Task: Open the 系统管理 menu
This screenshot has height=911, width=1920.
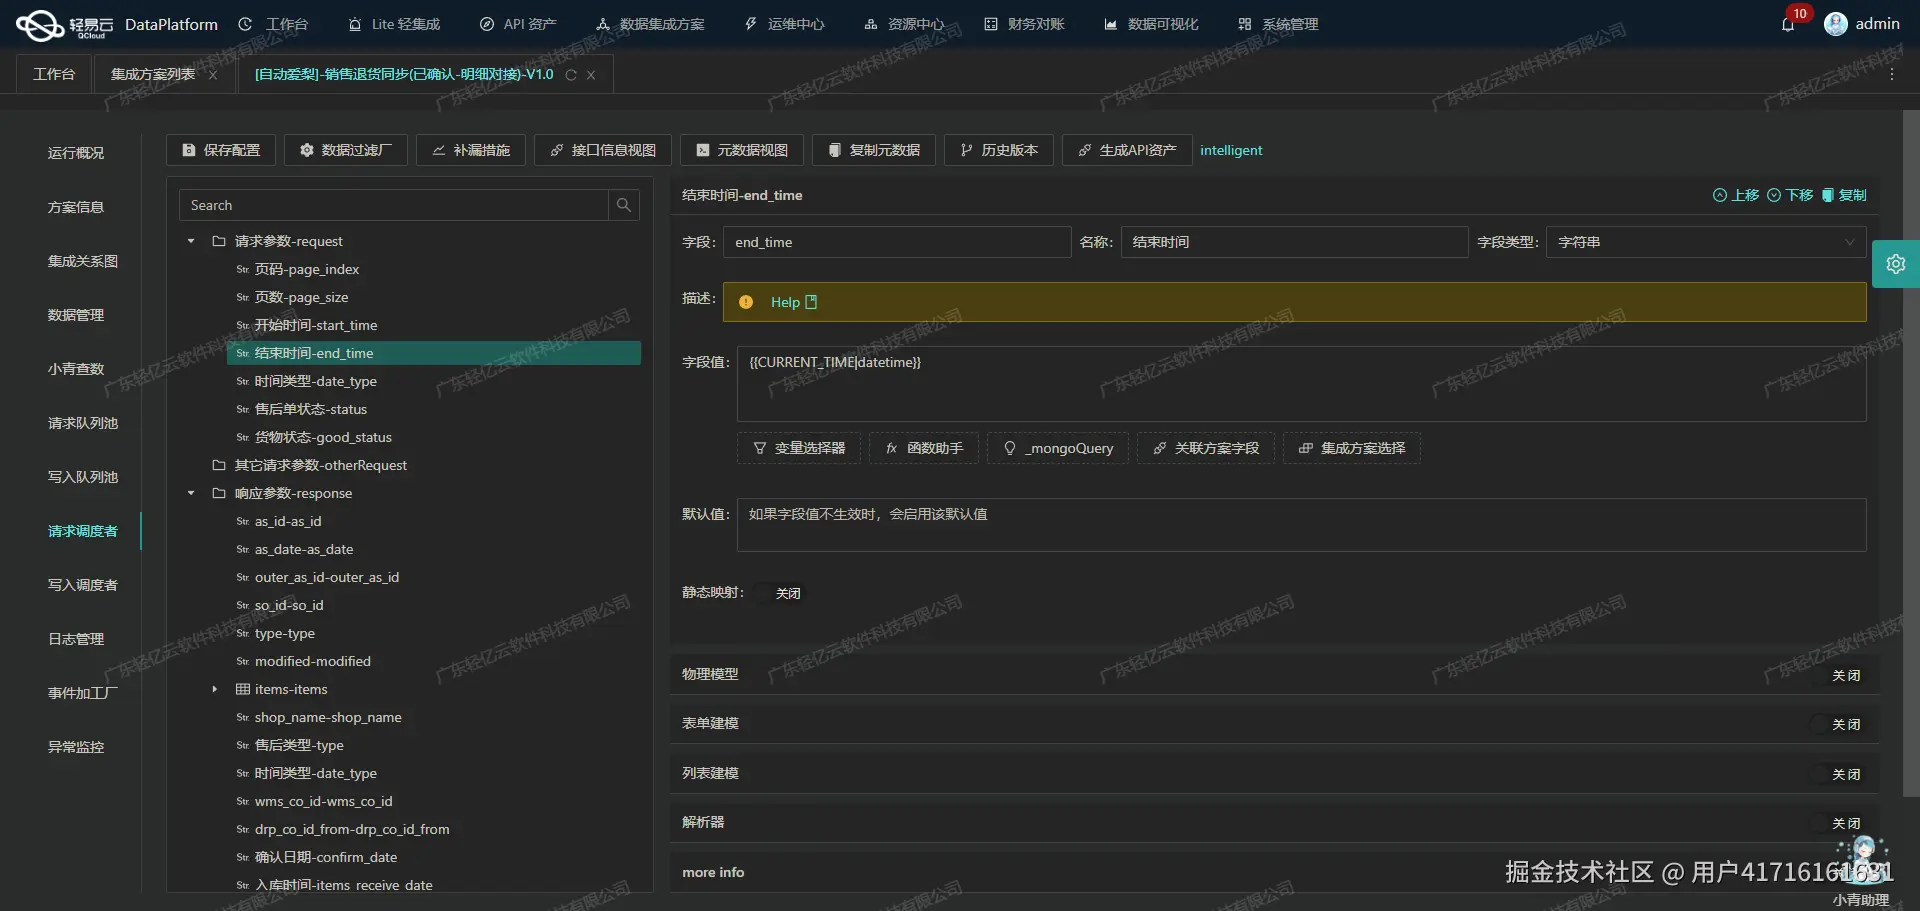Action: 1278,24
